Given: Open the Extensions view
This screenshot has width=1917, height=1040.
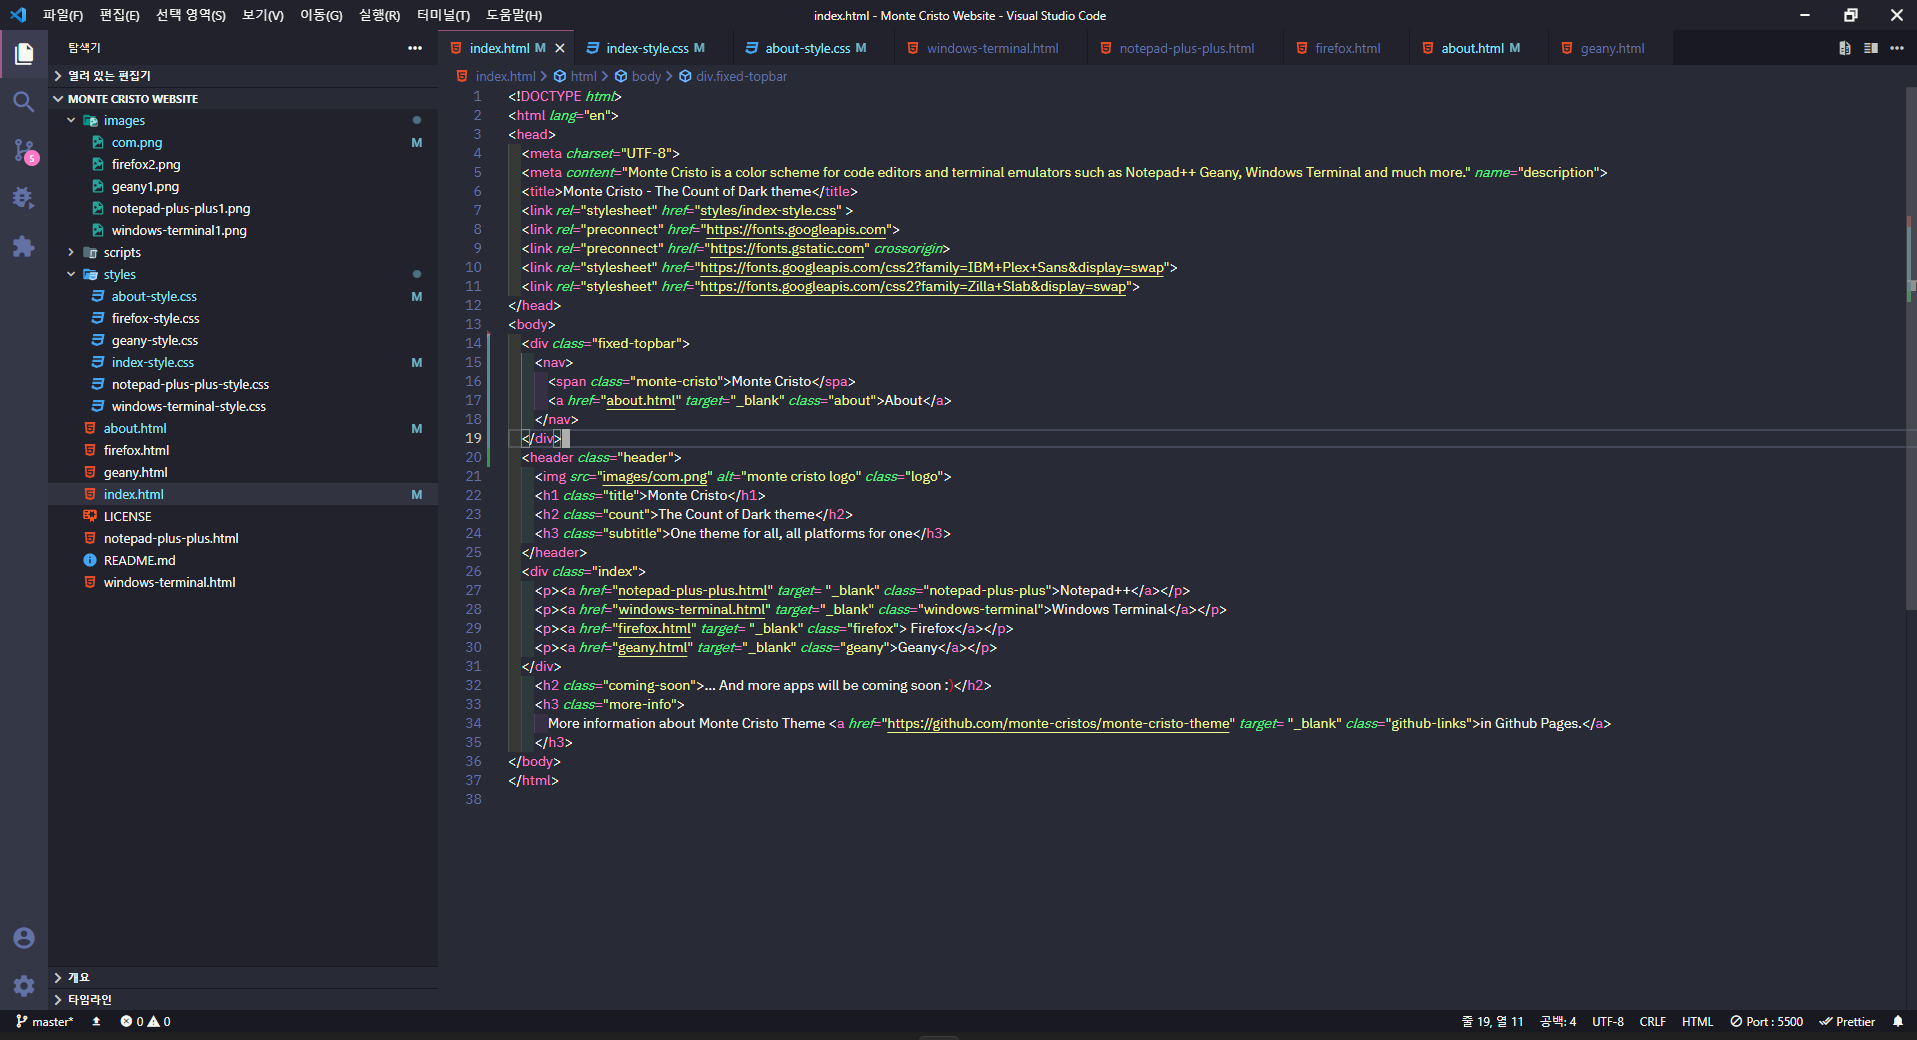Looking at the screenshot, I should (24, 246).
